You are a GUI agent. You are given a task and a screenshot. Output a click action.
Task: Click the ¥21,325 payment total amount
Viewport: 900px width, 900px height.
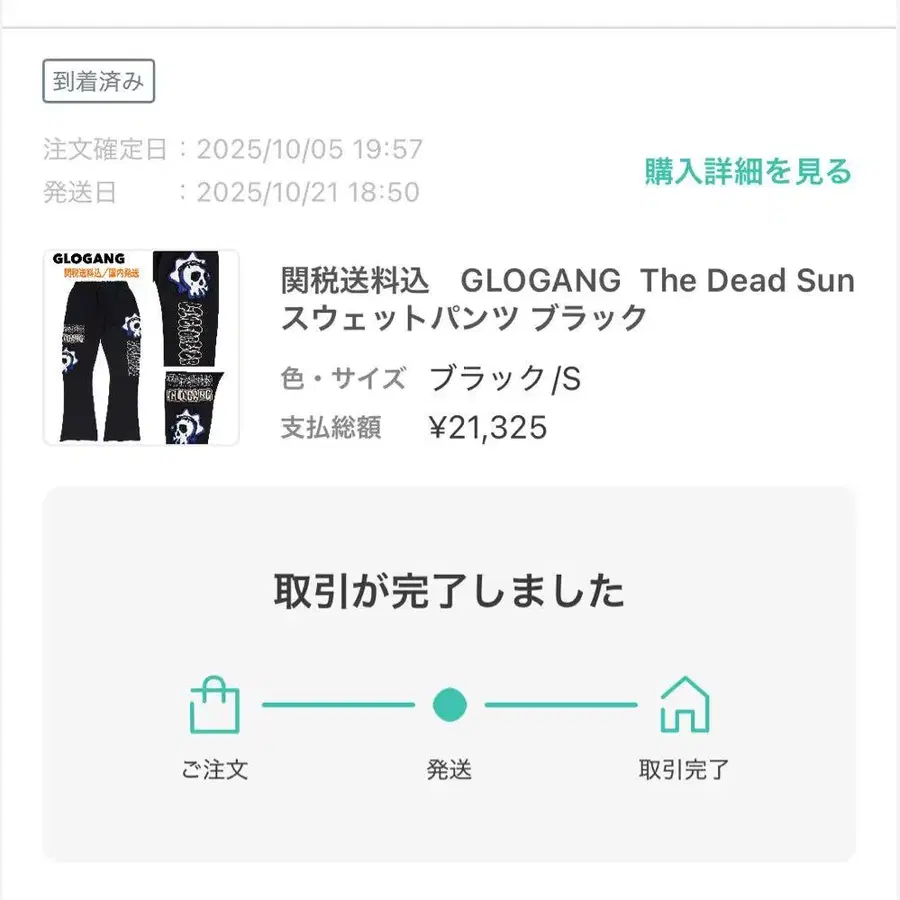(488, 428)
